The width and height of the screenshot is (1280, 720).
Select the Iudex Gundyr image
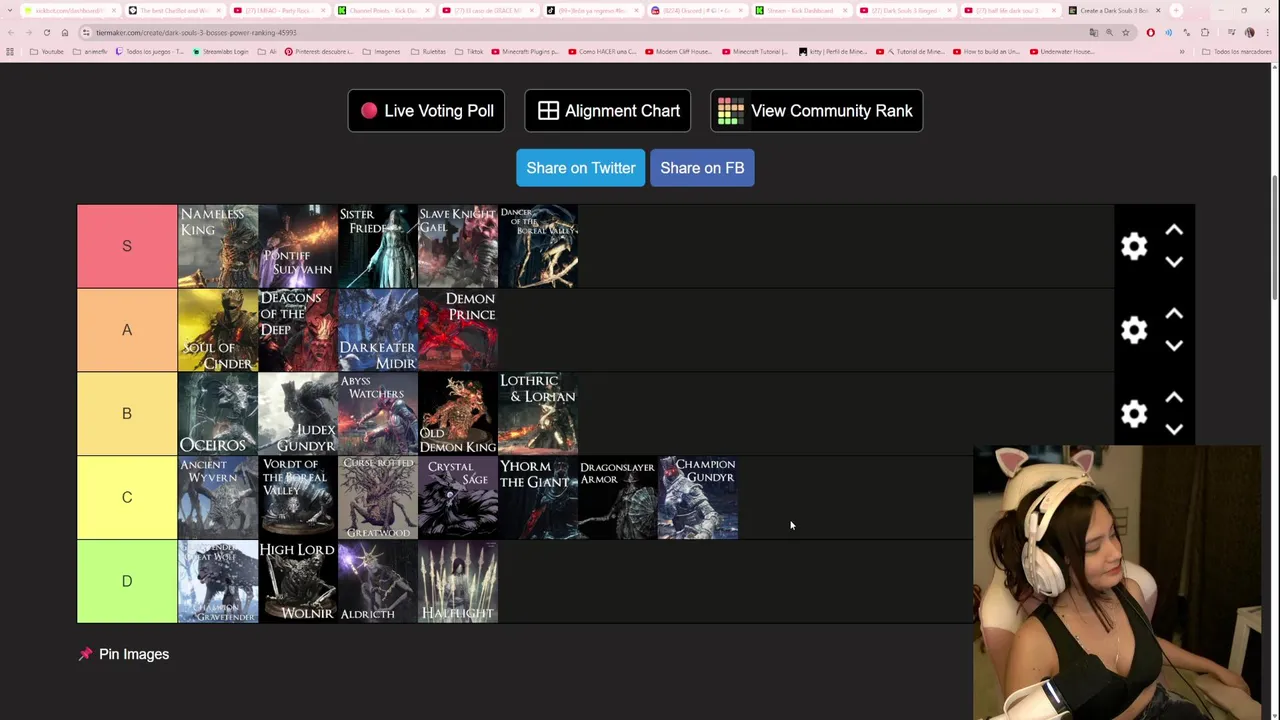click(x=298, y=414)
